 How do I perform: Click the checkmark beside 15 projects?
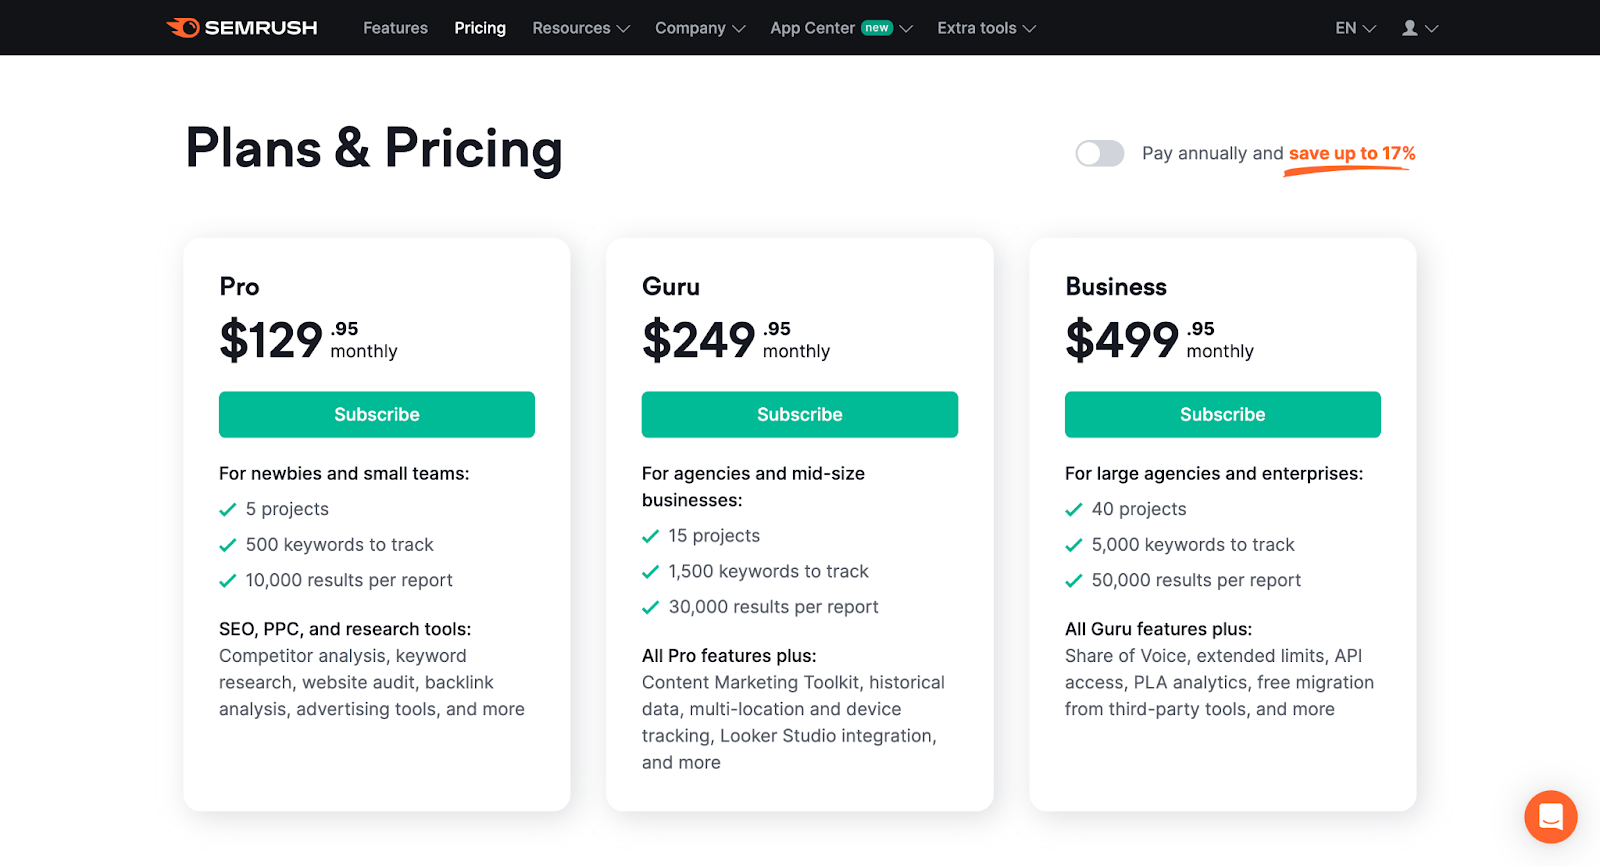pos(649,536)
